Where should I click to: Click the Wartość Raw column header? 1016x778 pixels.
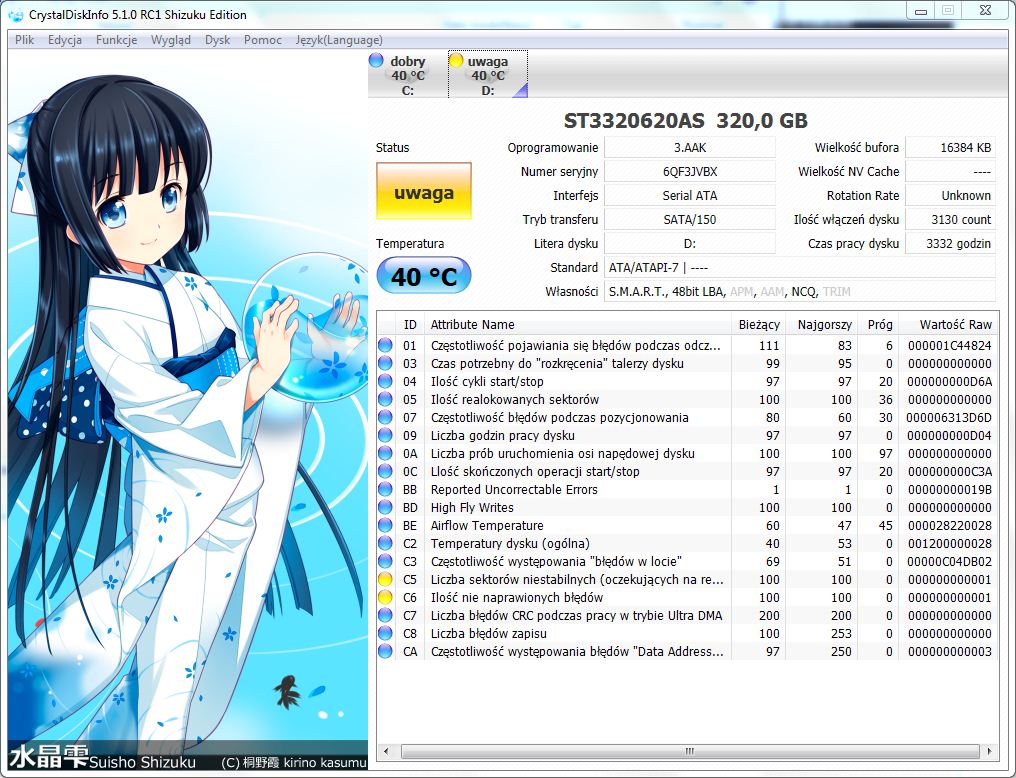tap(949, 325)
